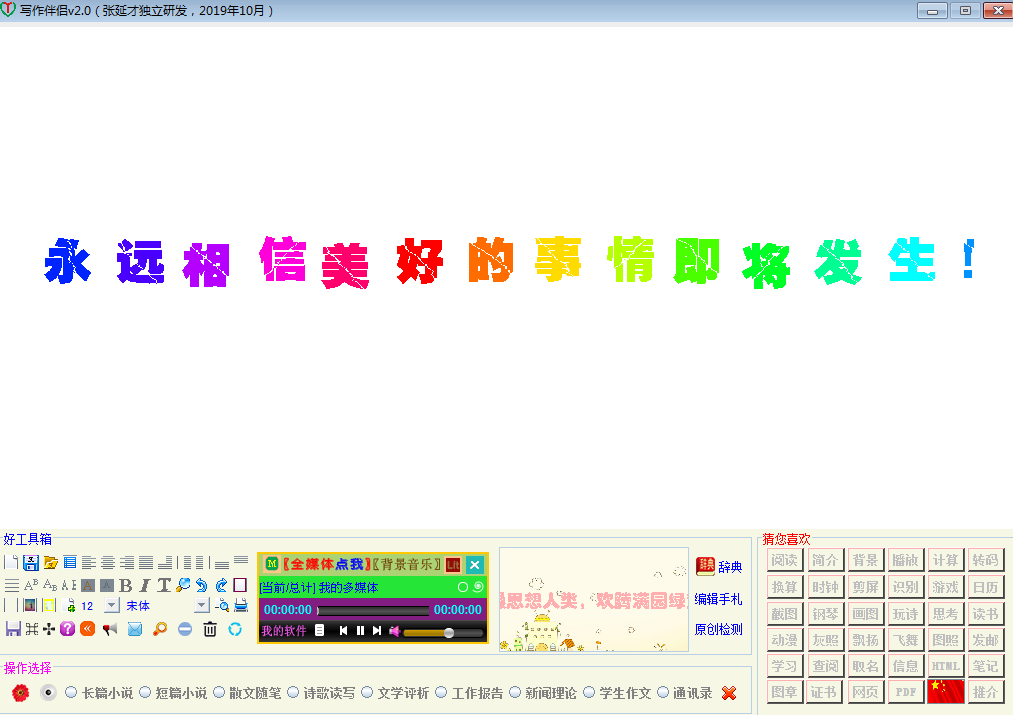Toggle bold text formatting
Image resolution: width=1013 pixels, height=715 pixels.
click(x=126, y=585)
